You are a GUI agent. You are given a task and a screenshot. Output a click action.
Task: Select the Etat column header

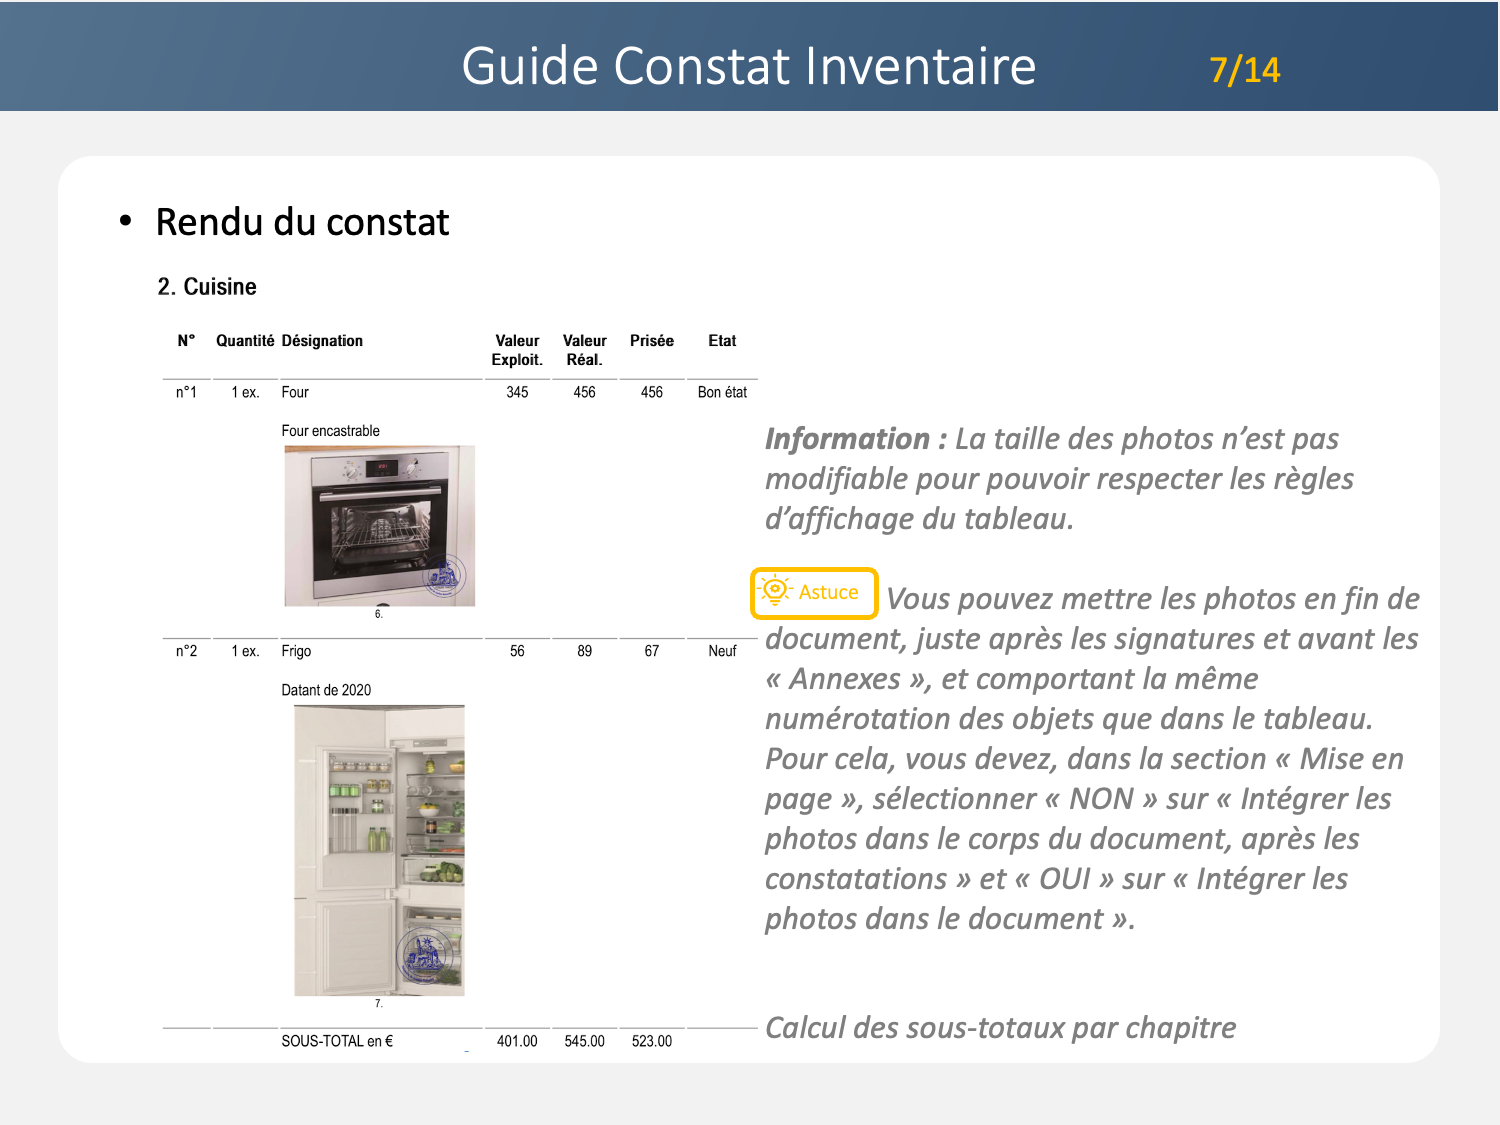tap(722, 341)
